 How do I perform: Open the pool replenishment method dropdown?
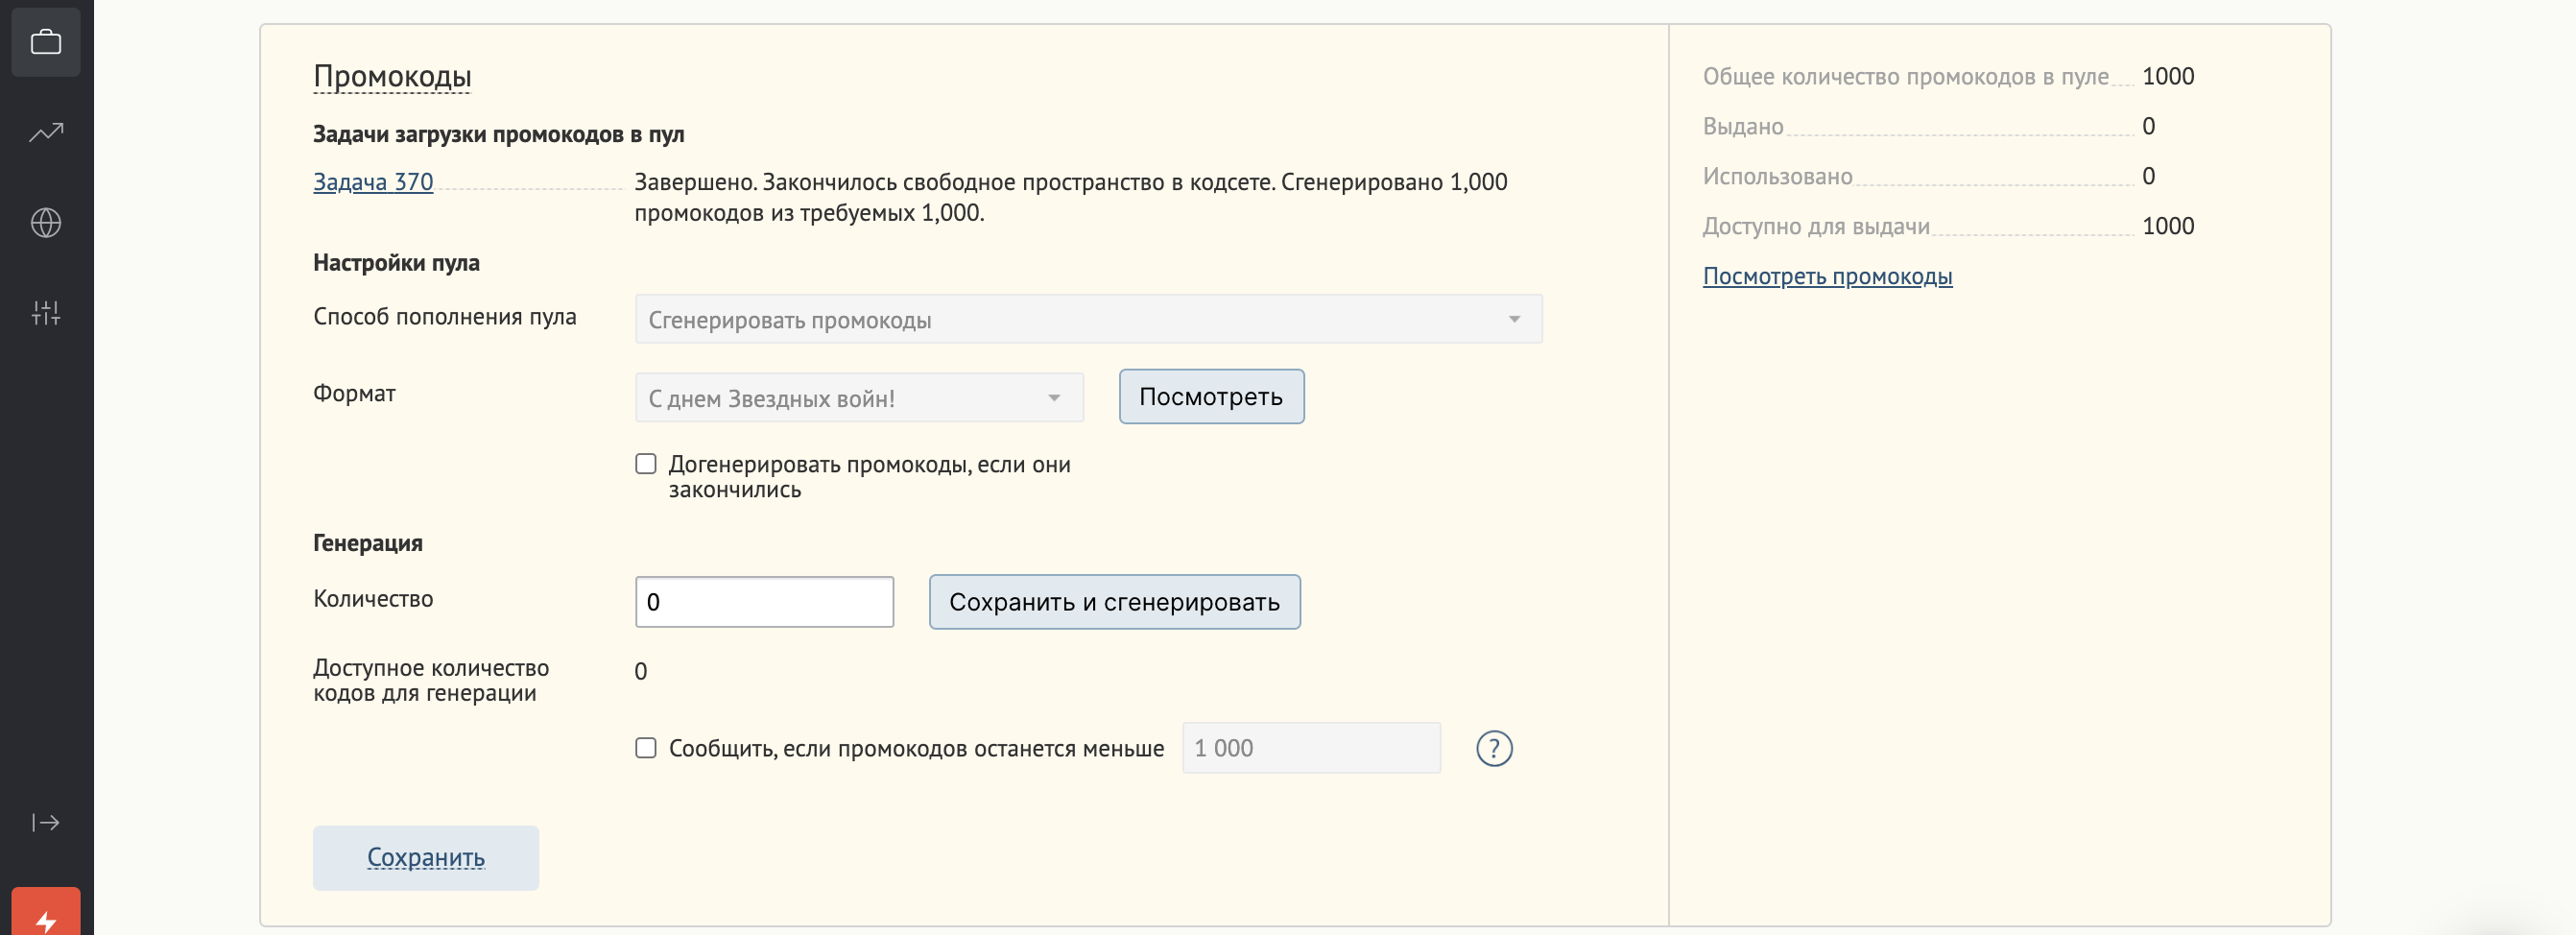click(1088, 319)
